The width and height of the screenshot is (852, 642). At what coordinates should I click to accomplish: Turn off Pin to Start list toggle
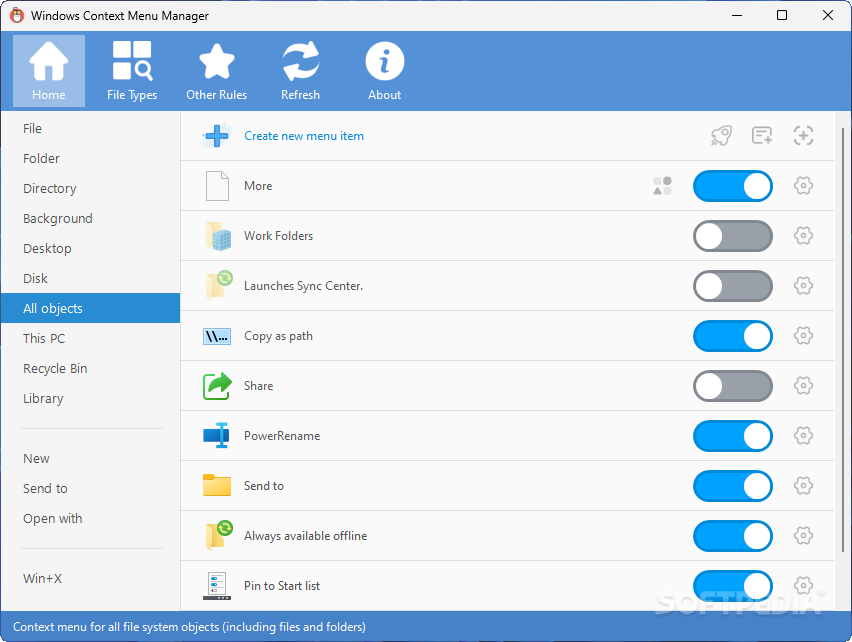pos(732,586)
